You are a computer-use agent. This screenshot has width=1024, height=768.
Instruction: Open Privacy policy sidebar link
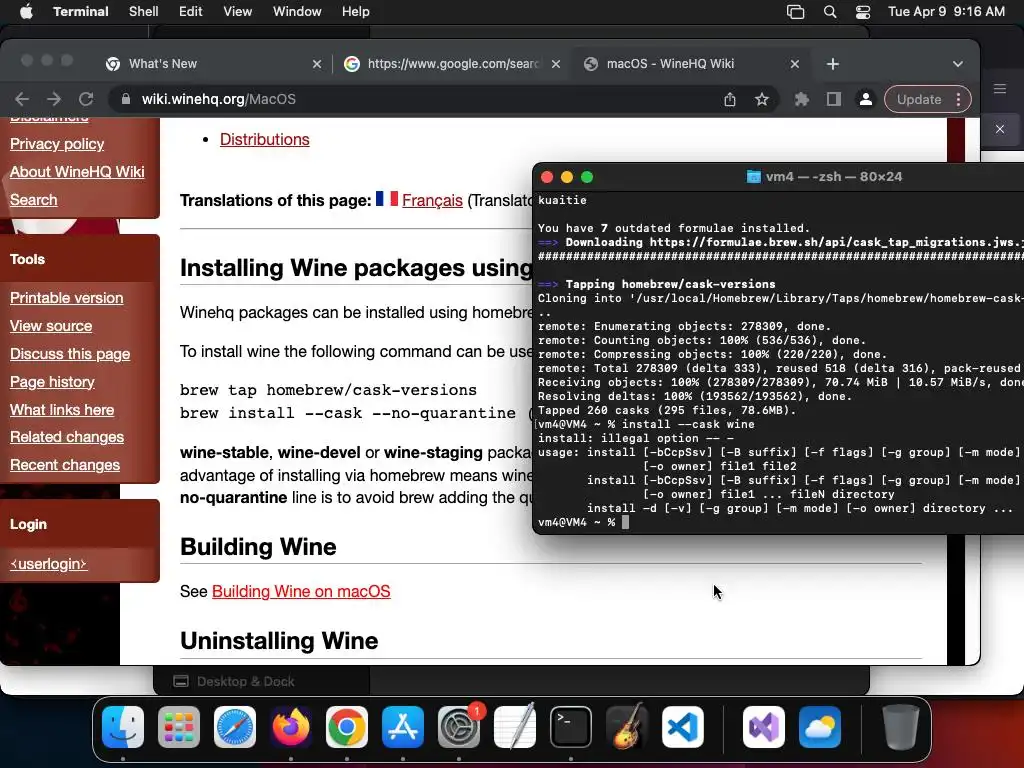pos(57,144)
